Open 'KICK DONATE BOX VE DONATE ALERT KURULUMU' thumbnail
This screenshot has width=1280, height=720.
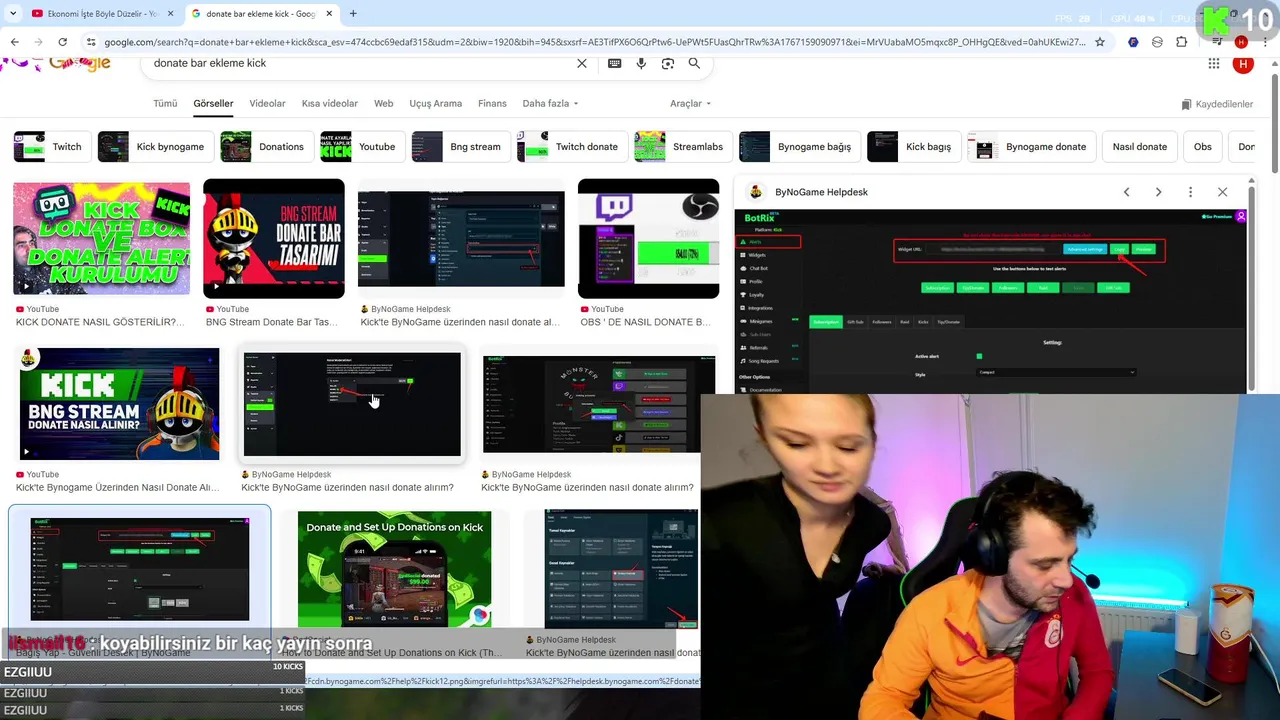pos(101,239)
